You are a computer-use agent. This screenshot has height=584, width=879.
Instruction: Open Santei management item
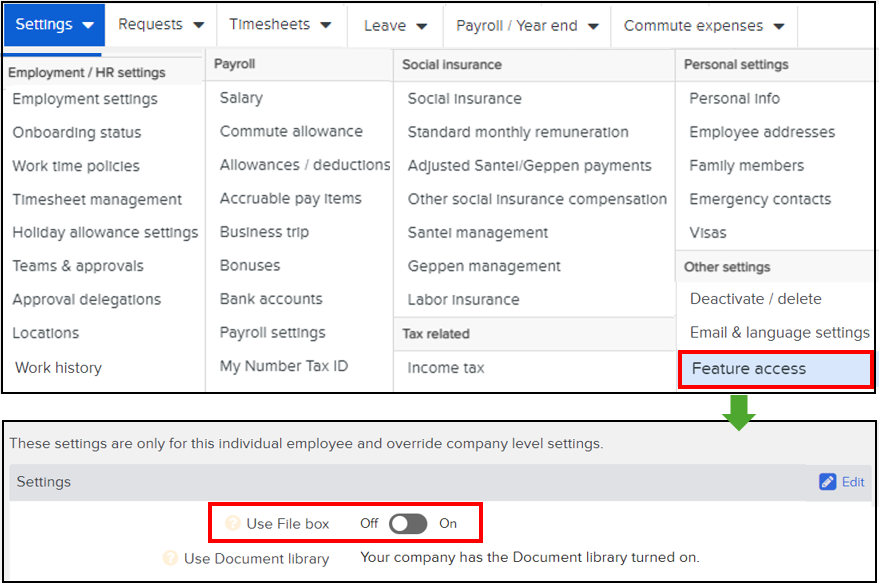(x=477, y=233)
